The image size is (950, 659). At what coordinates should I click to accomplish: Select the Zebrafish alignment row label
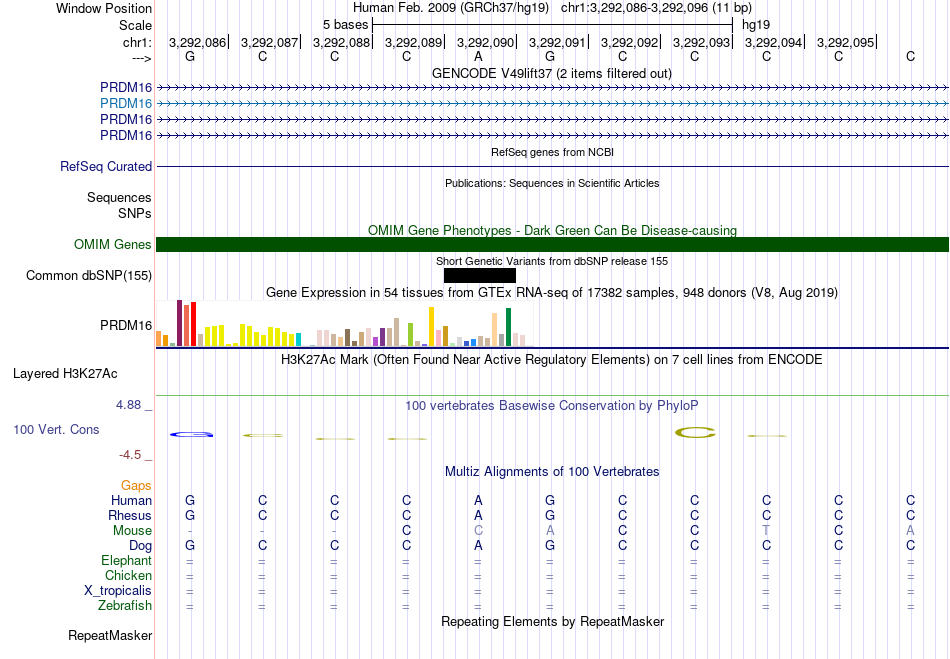pos(125,605)
